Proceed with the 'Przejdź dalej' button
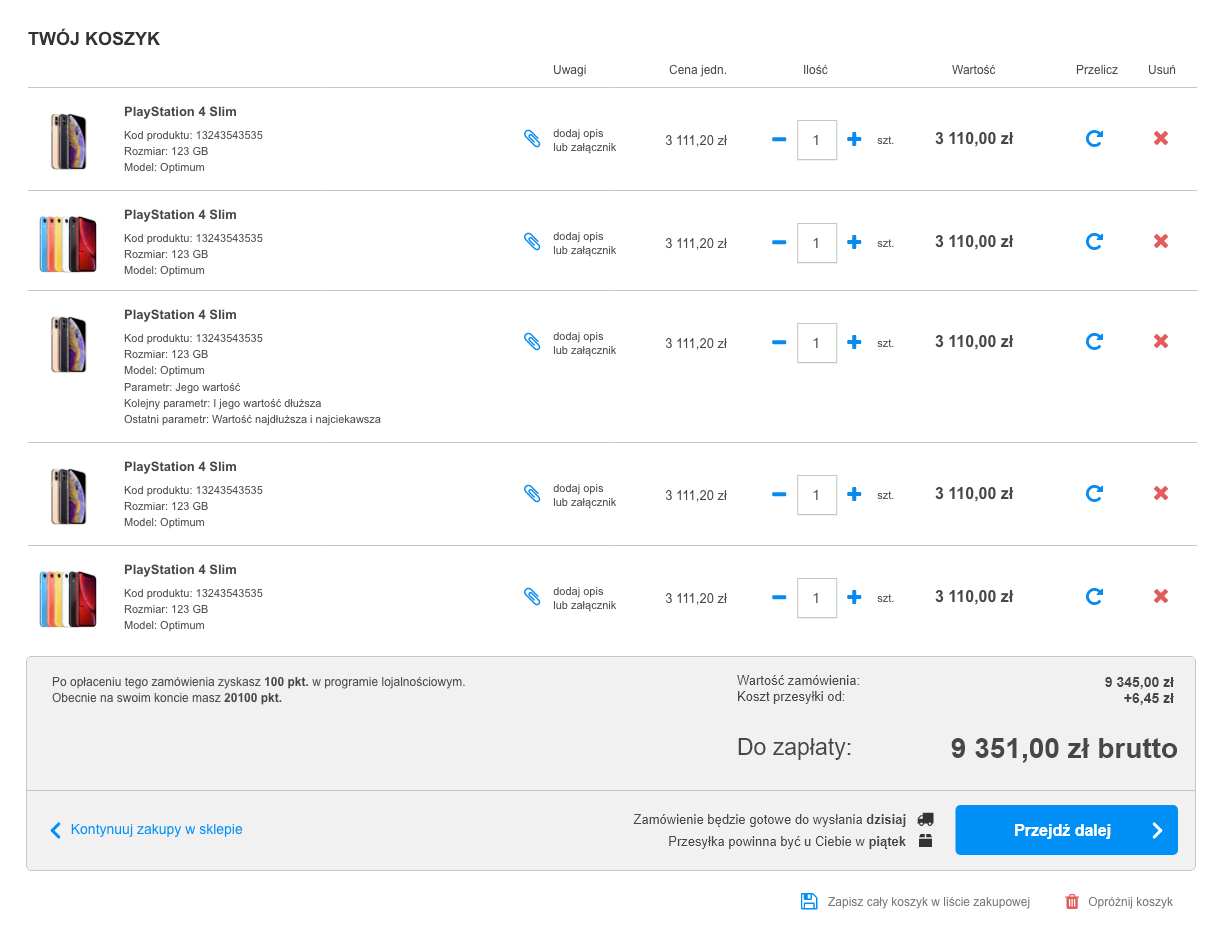 click(x=1066, y=830)
